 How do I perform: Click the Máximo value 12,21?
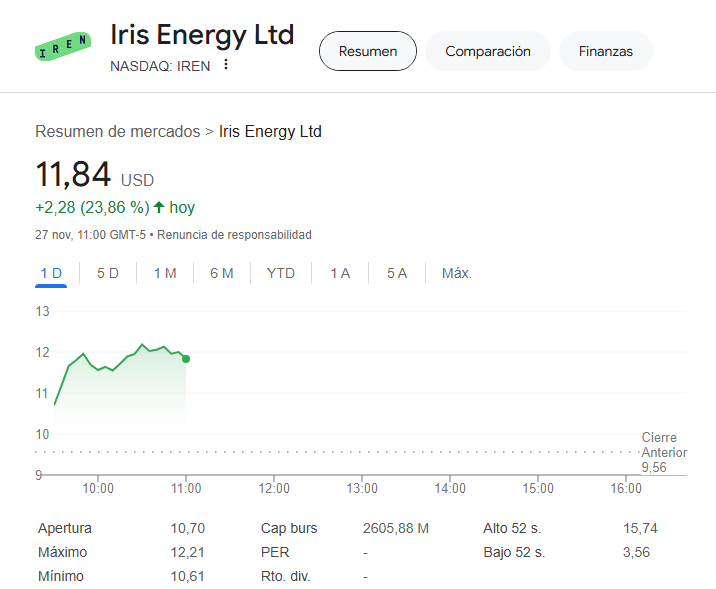[x=188, y=552]
